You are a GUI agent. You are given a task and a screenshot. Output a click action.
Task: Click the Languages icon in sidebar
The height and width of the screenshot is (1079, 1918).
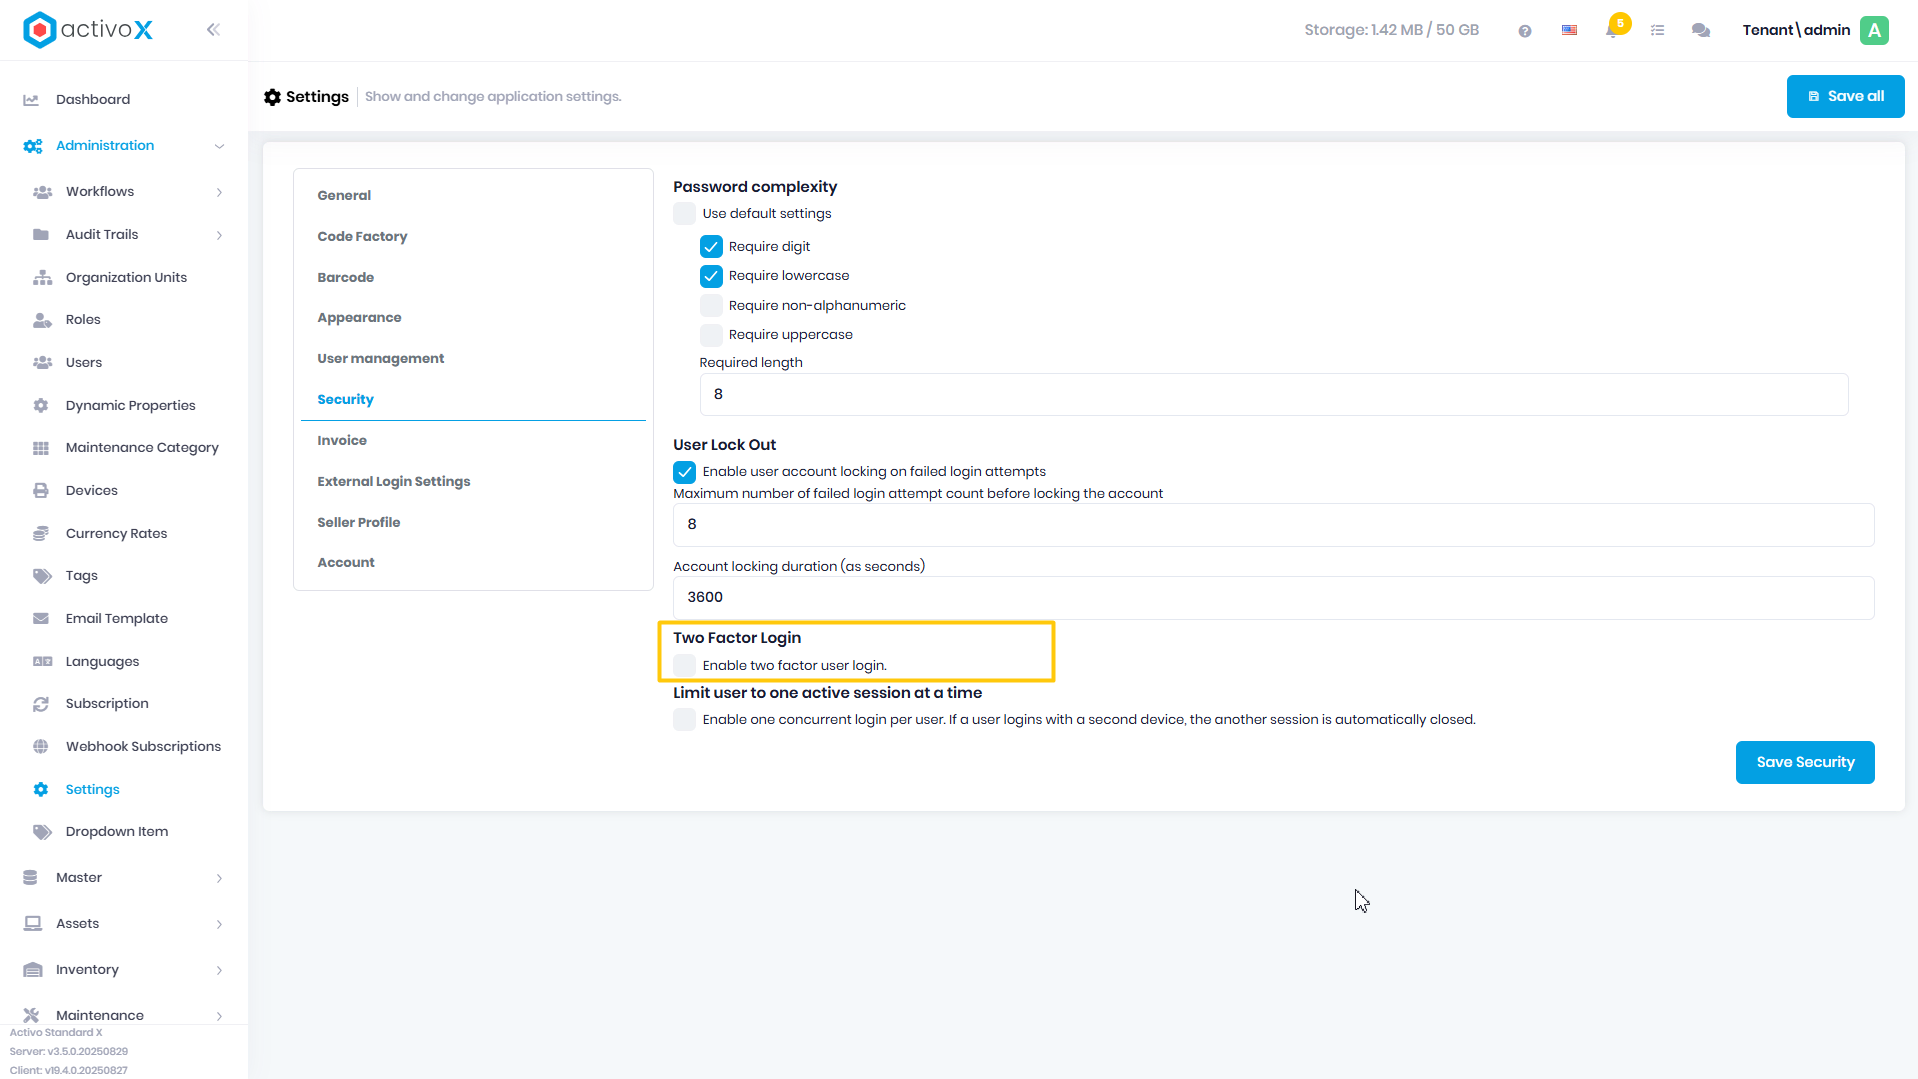point(42,662)
